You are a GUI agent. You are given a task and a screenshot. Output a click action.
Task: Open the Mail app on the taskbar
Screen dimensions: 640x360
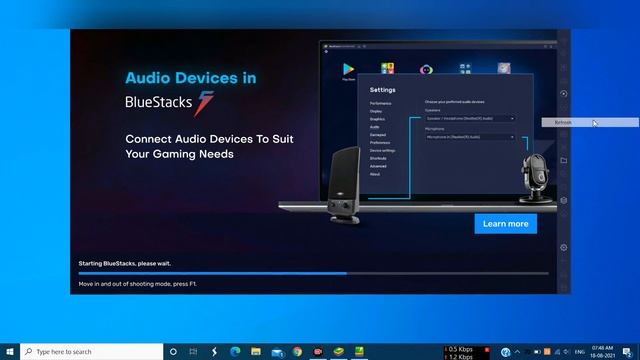pyautogui.click(x=277, y=351)
